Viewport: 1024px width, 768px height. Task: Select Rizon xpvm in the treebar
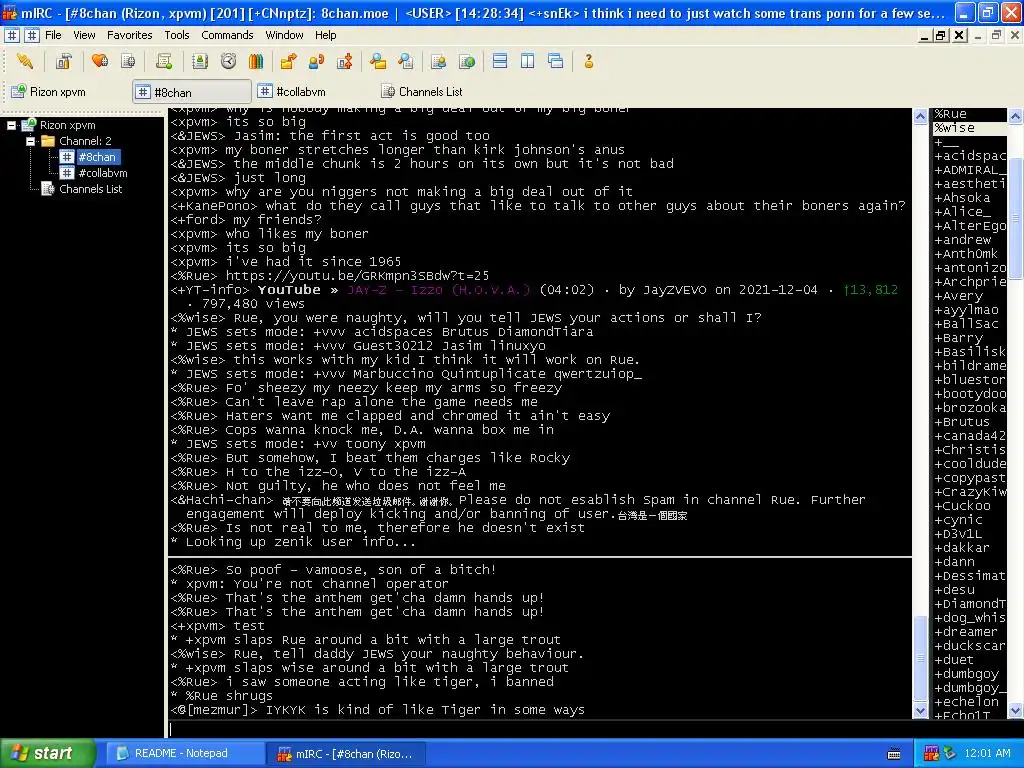(x=67, y=125)
